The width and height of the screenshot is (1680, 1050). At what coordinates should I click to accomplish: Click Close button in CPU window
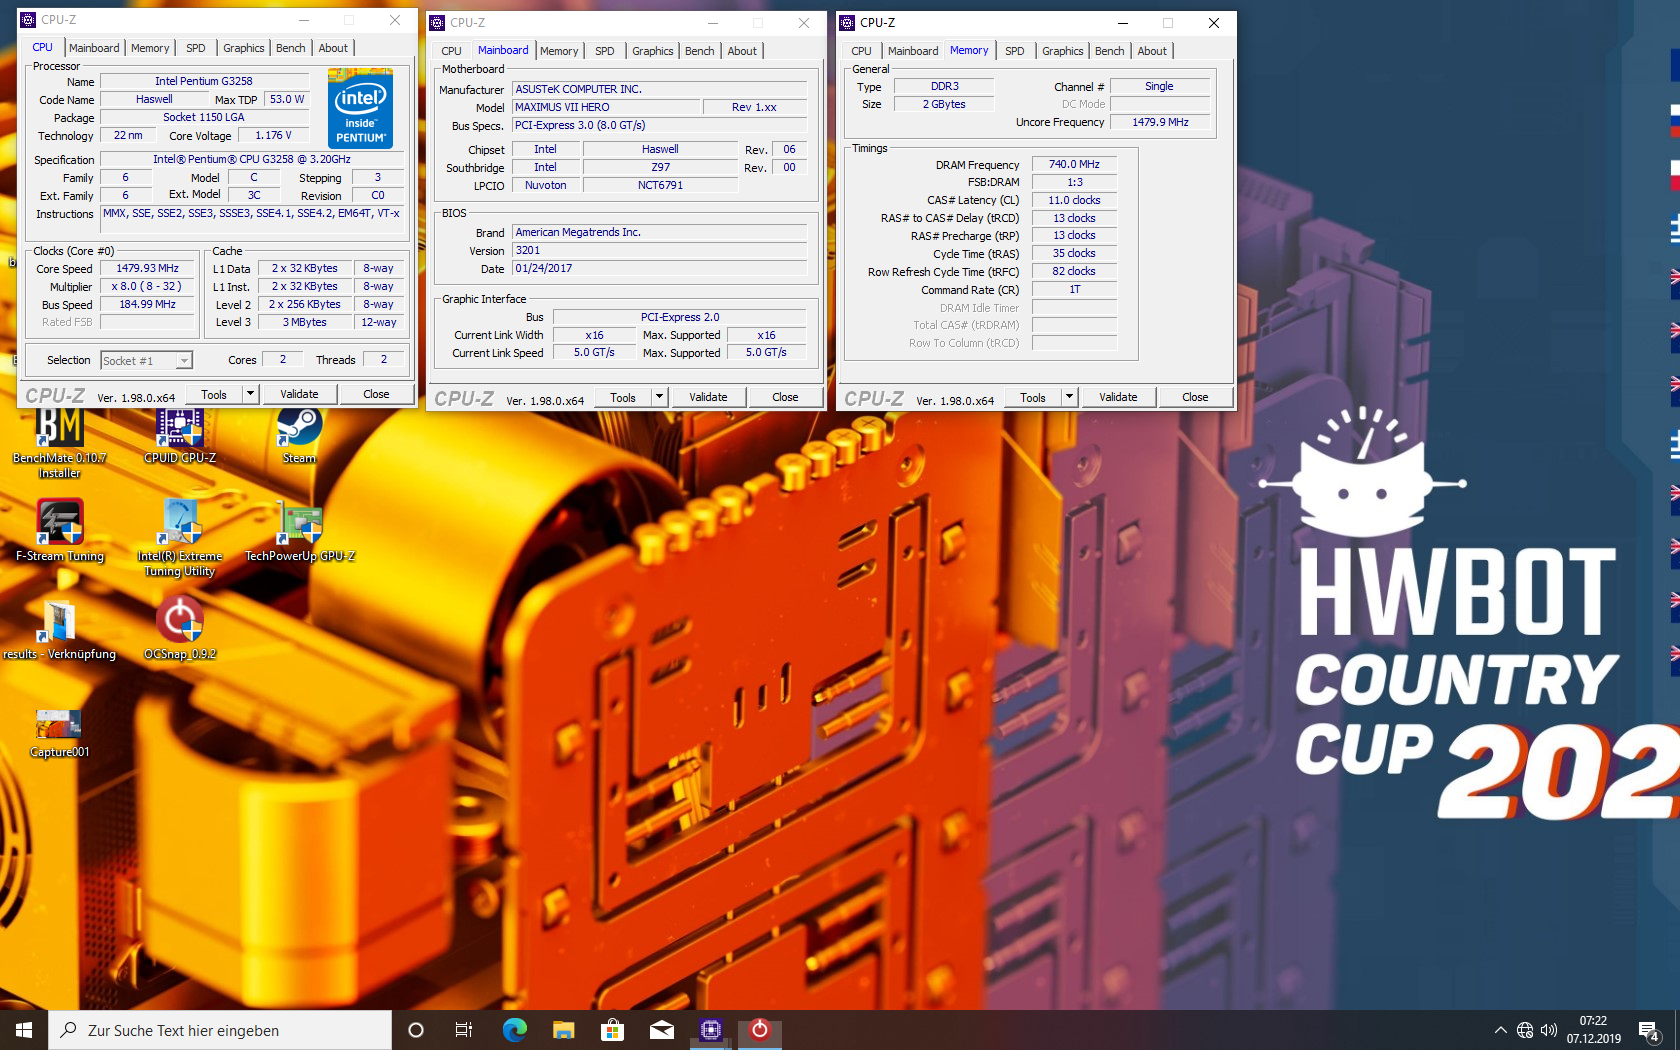(376, 394)
